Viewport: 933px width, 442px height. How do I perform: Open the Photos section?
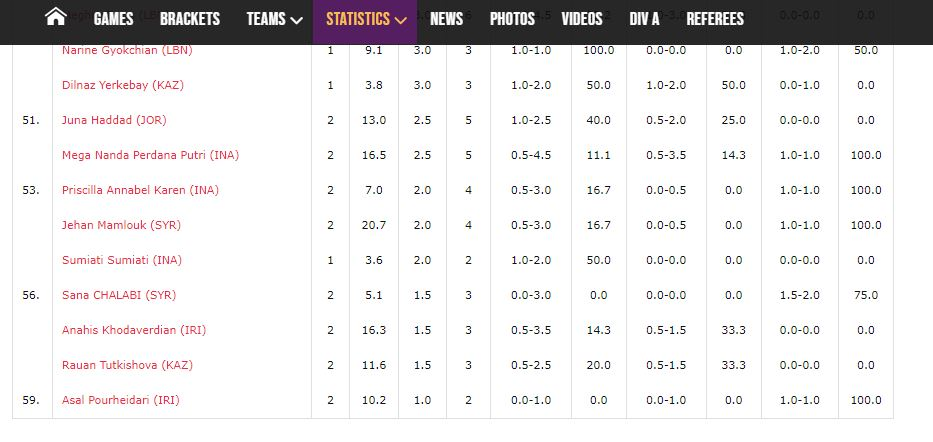point(512,19)
